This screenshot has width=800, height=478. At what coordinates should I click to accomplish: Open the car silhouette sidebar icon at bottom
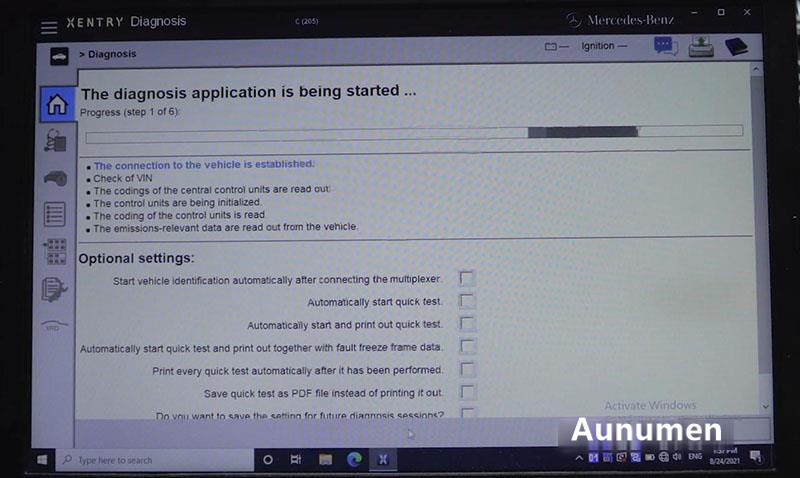54,325
